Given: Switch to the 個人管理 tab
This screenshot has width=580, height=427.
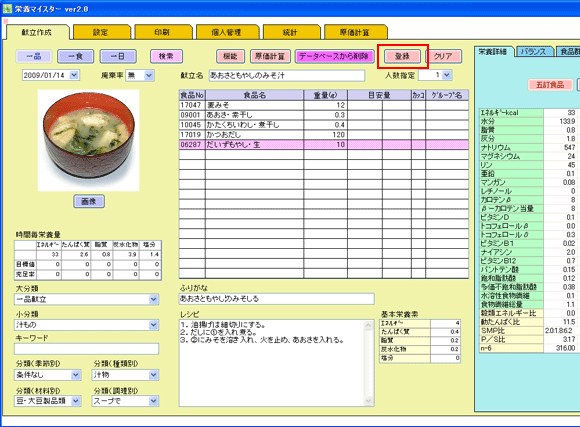Looking at the screenshot, I should coord(226,32).
